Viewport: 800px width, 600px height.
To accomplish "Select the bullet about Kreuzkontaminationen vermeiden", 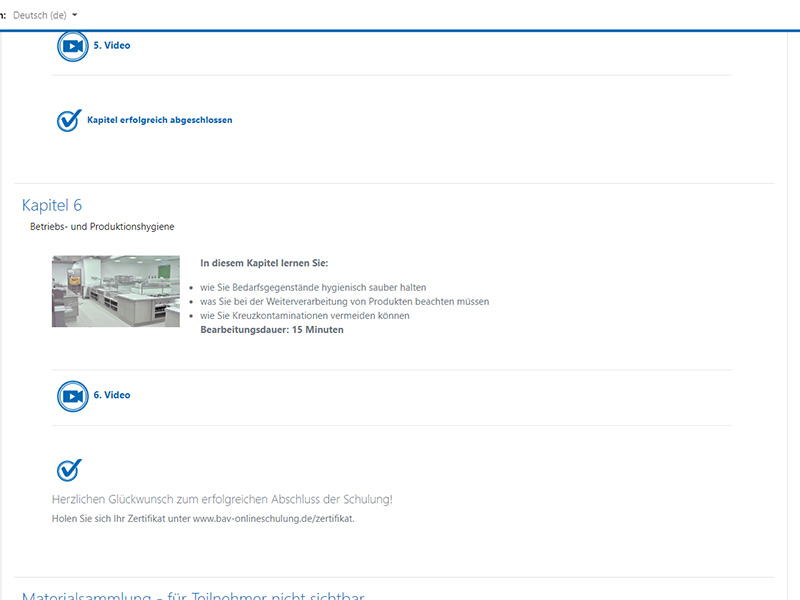I will click(304, 315).
